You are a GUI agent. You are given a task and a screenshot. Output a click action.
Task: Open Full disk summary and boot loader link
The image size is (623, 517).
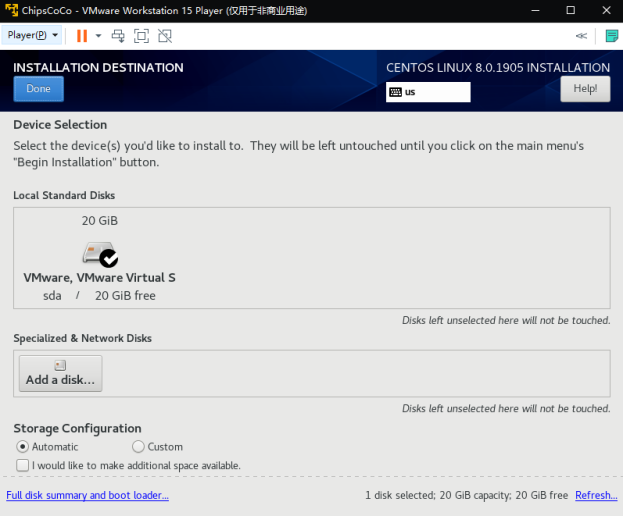[x=87, y=495]
